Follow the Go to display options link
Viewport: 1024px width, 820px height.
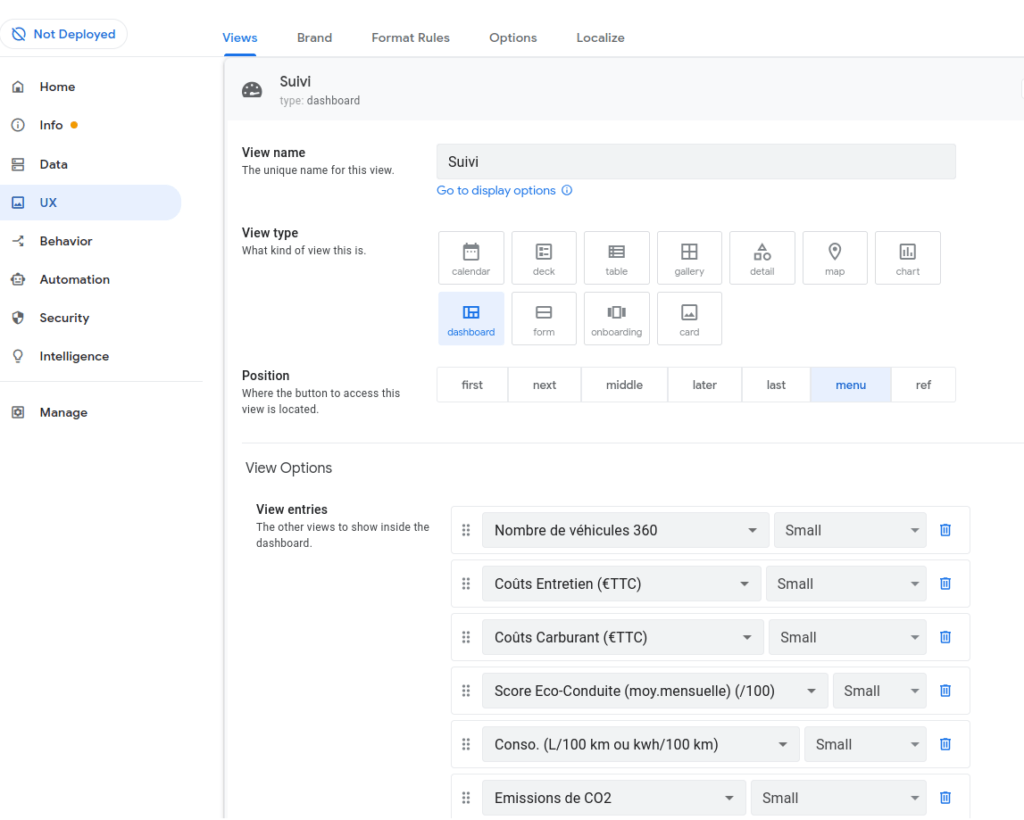click(x=496, y=190)
